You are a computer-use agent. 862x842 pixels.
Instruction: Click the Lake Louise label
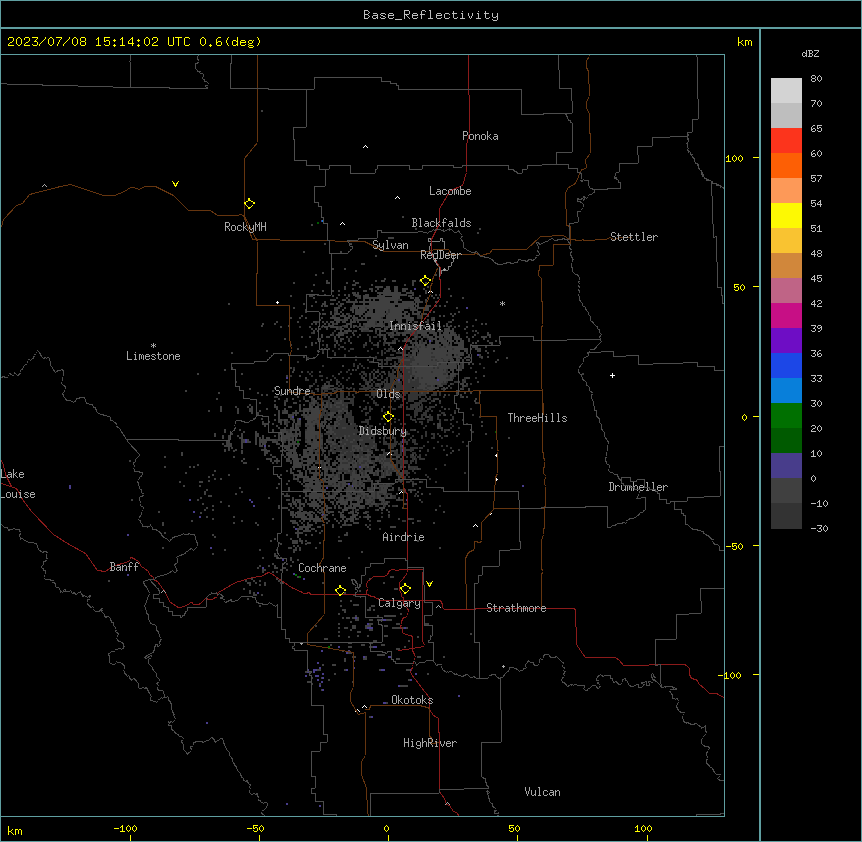click(18, 484)
